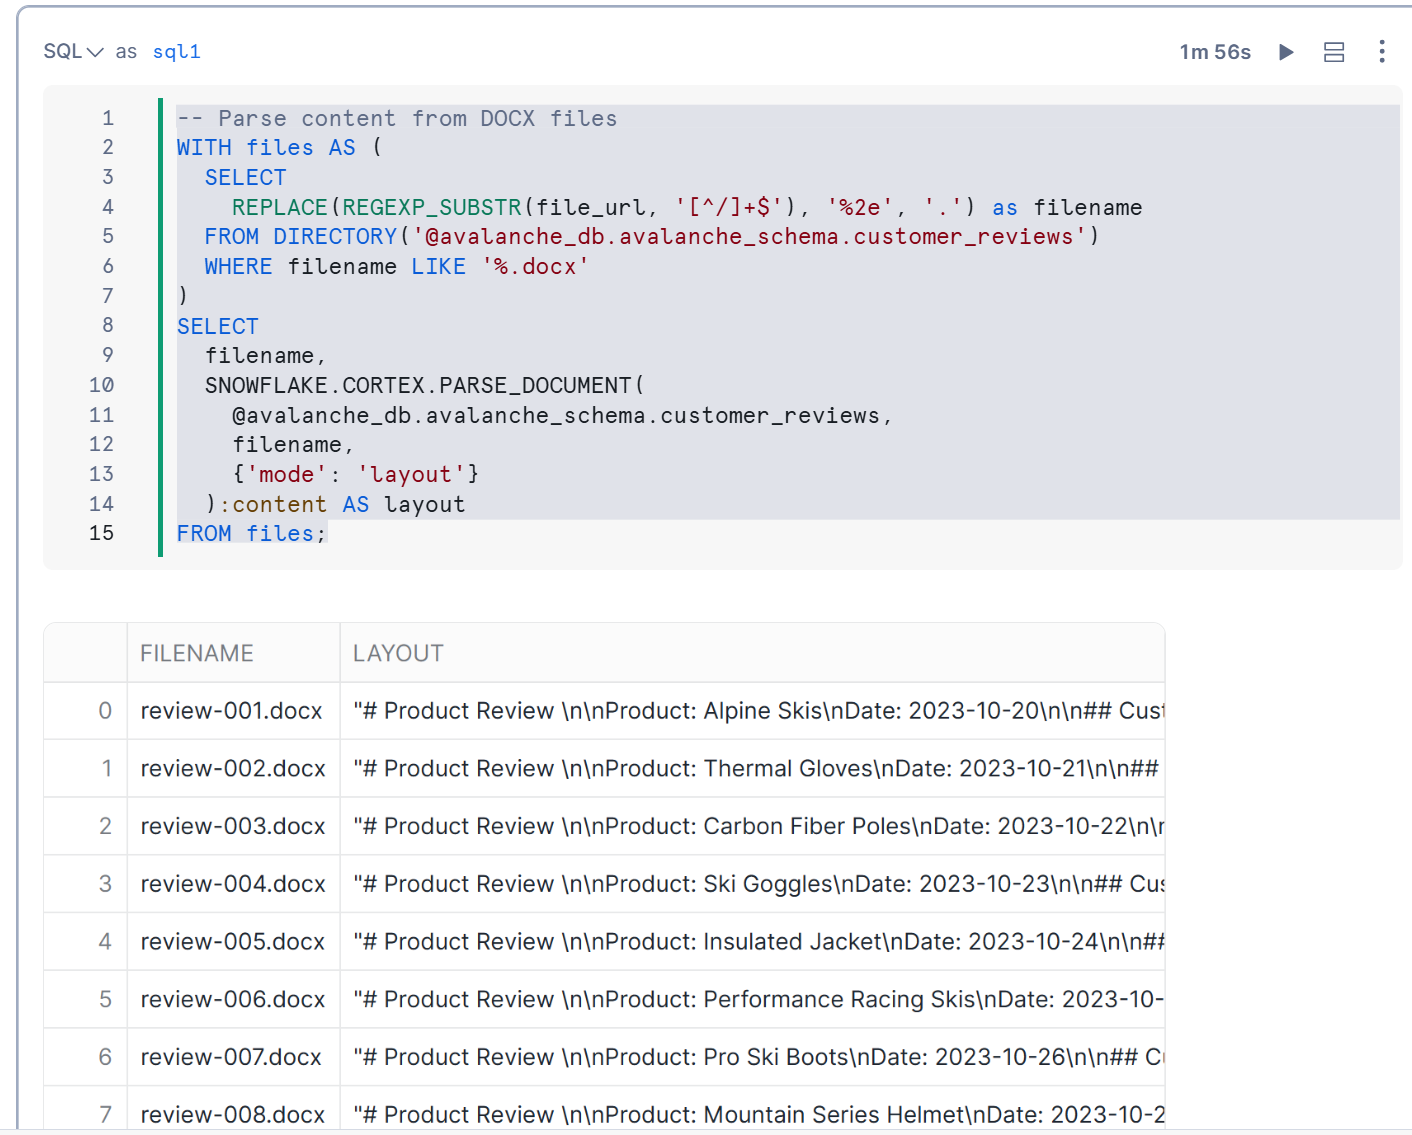Sort by the FILENAME column header
The image size is (1412, 1135).
197,653
